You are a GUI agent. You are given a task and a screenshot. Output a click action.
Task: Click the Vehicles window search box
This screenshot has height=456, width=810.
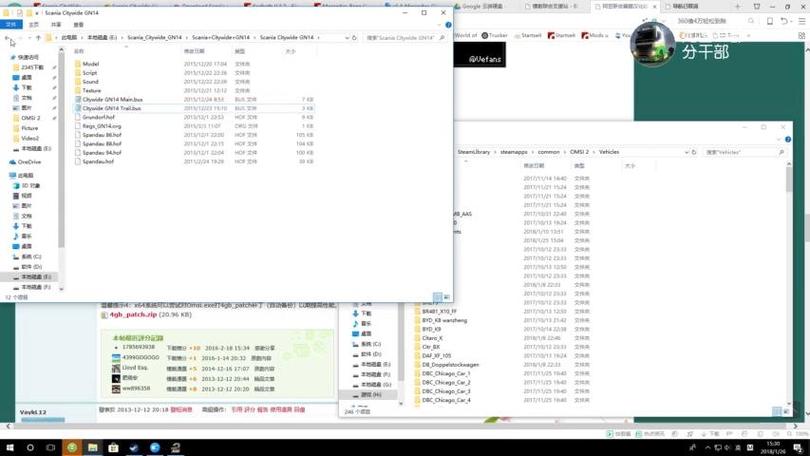[x=744, y=152]
